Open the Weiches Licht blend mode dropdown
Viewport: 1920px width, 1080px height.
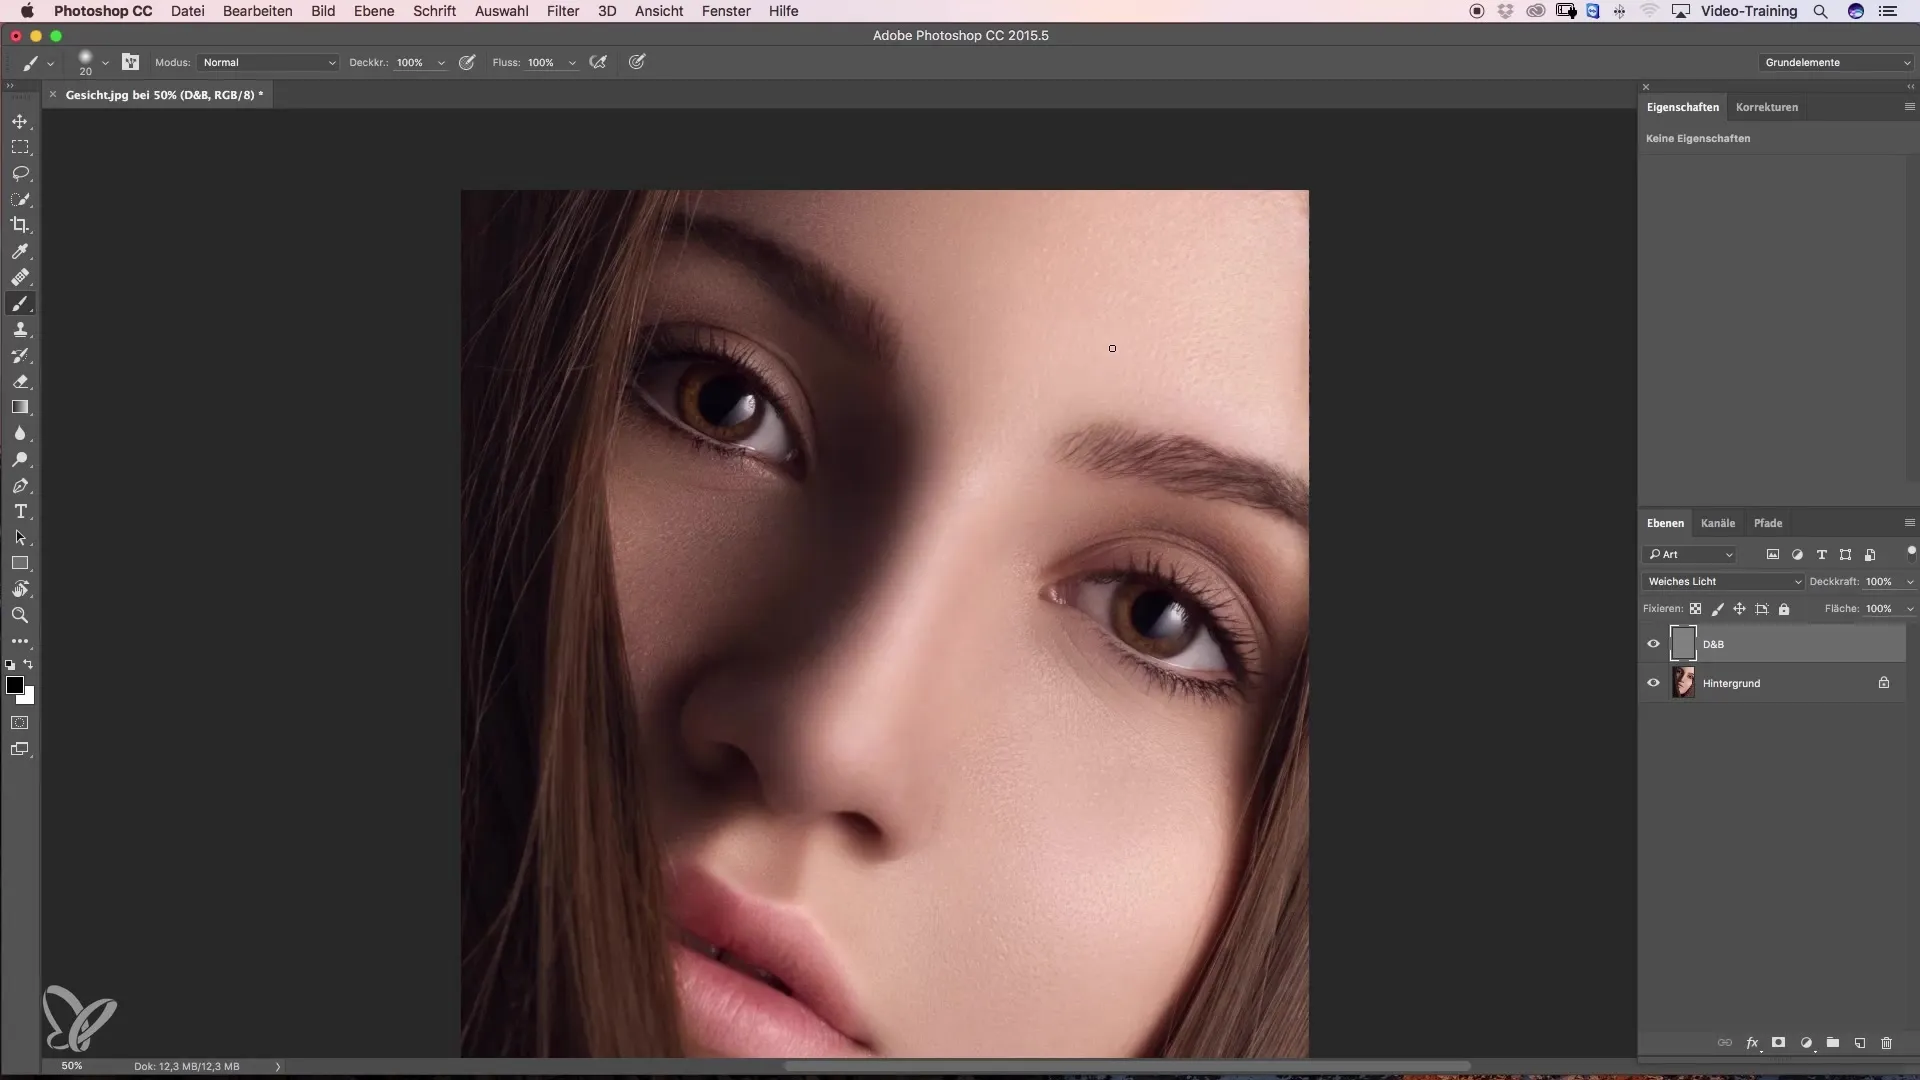[x=1723, y=581]
